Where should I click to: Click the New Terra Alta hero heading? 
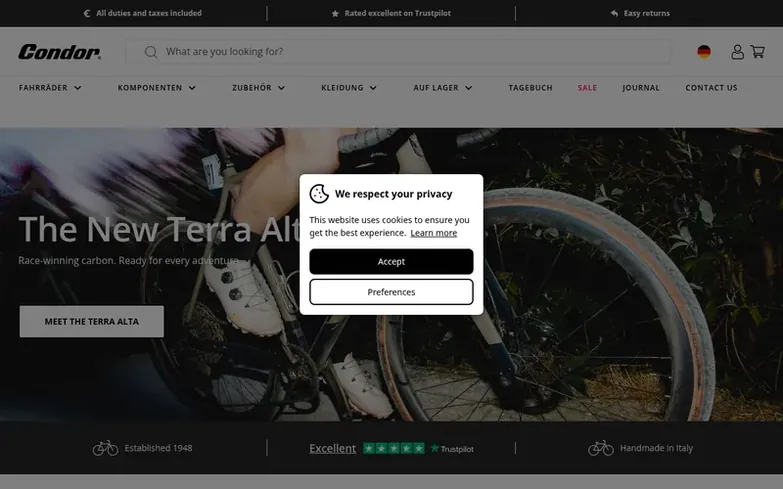click(x=160, y=230)
